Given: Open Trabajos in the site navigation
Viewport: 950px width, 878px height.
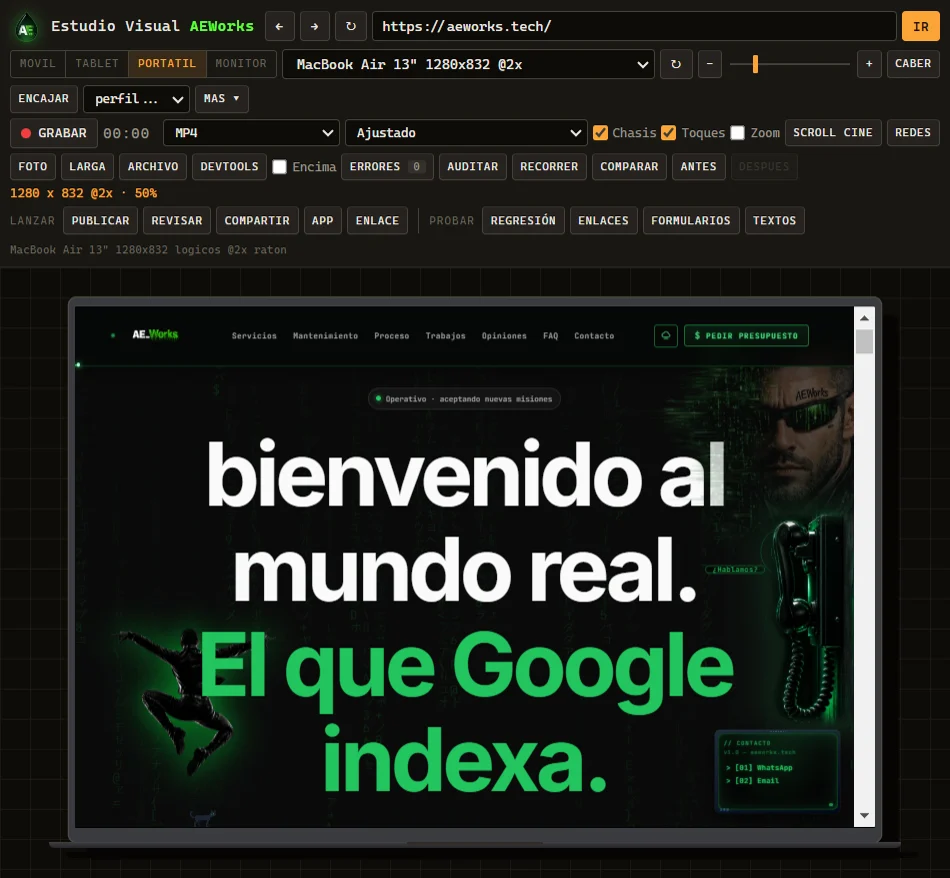Looking at the screenshot, I should pyautogui.click(x=445, y=336).
